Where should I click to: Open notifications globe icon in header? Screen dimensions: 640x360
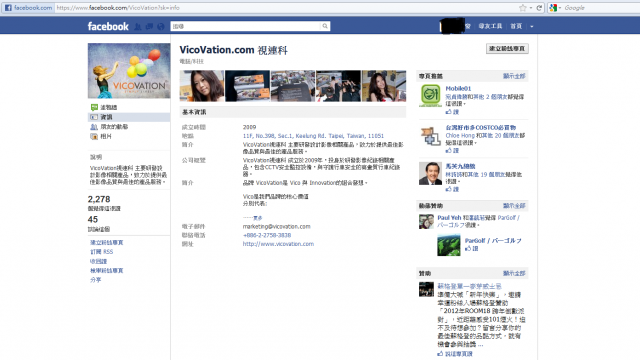pos(161,27)
